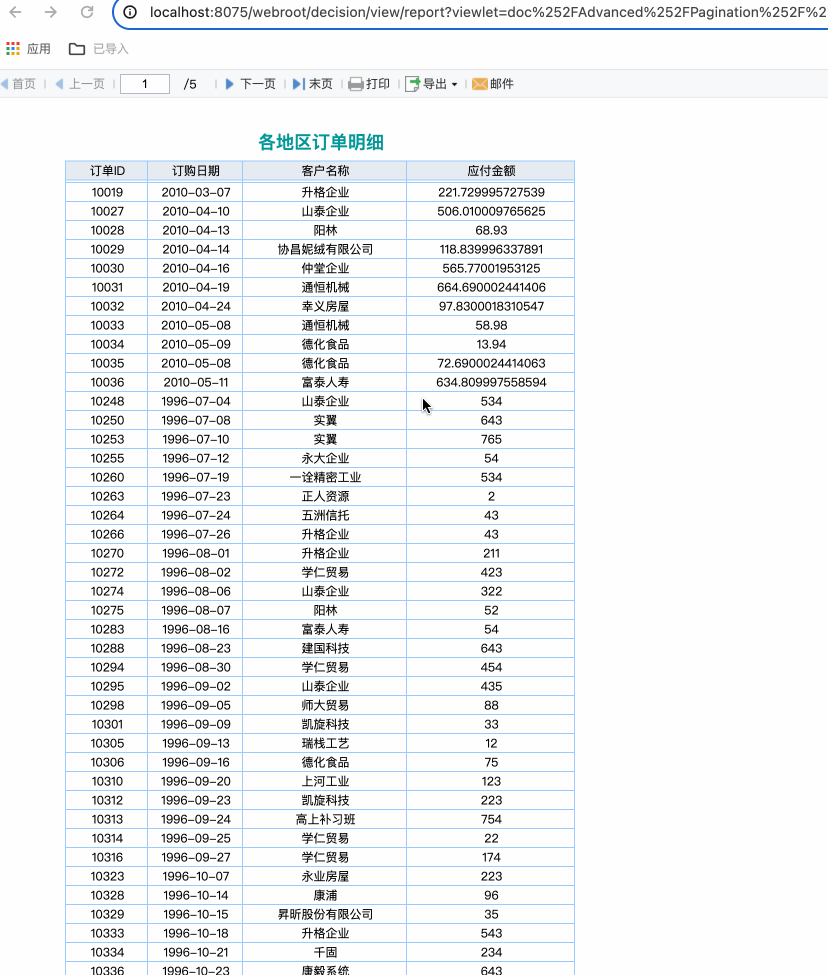Click customer cell 高上补习班
The image size is (828, 975).
324,820
